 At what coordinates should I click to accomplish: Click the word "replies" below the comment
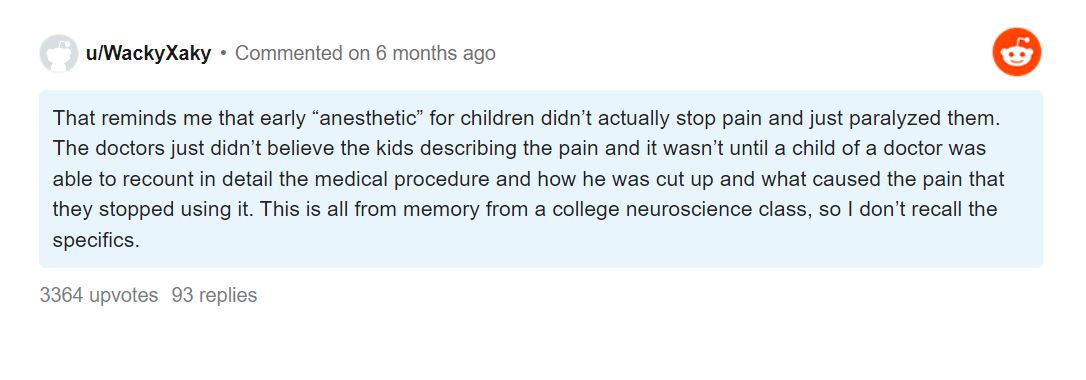[x=227, y=296]
